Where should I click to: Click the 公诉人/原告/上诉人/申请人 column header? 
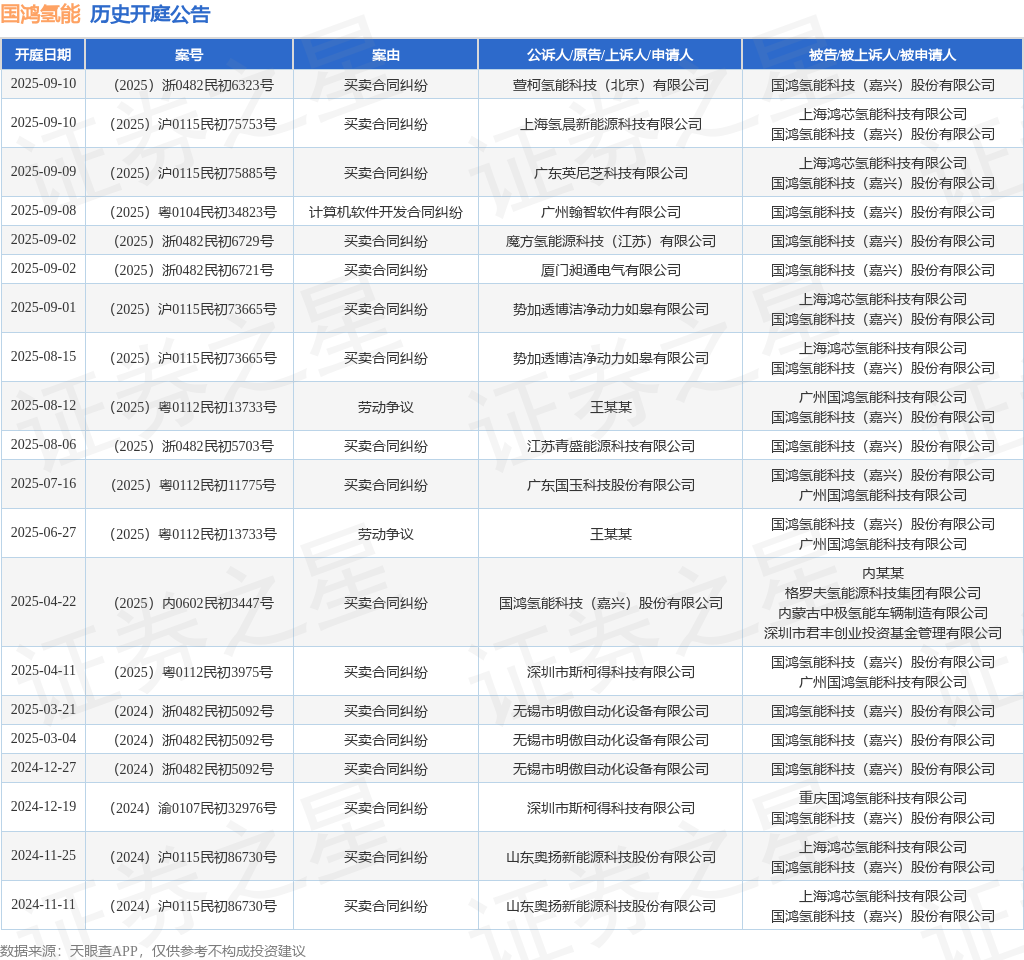point(610,55)
